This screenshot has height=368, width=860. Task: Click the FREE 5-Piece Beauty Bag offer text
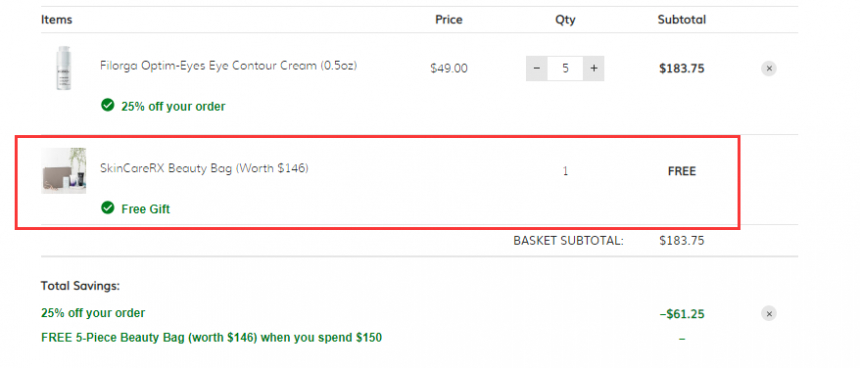[x=211, y=338]
